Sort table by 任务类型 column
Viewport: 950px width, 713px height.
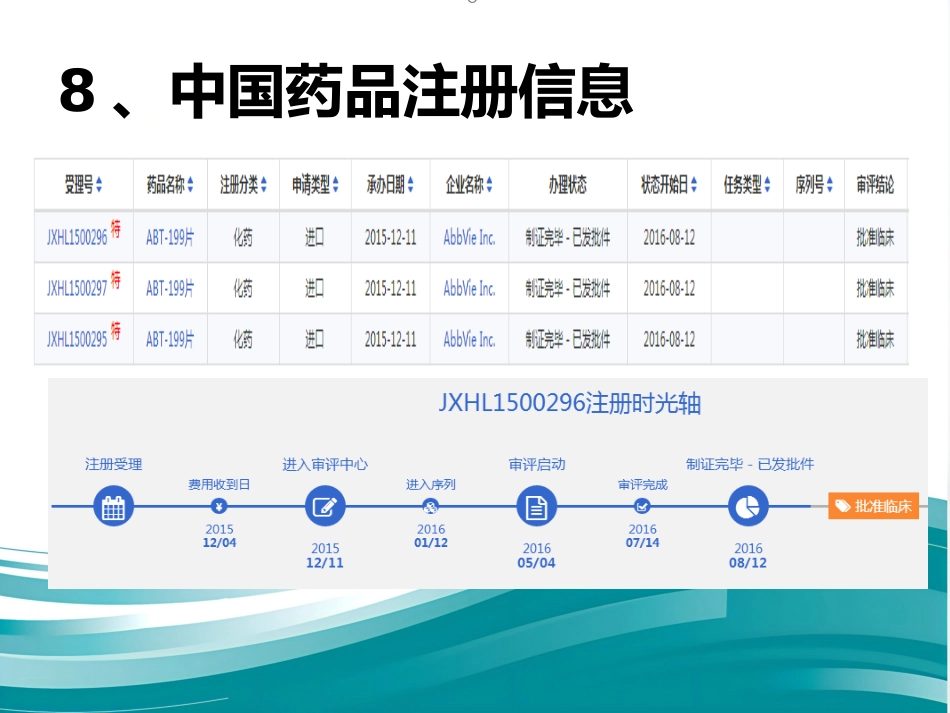(767, 184)
